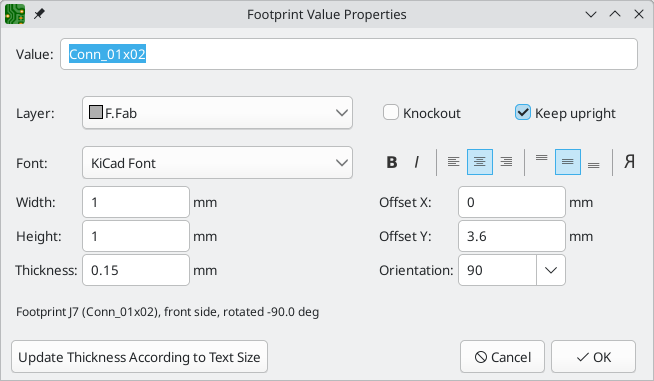Screen dimensions: 654x381
Task: Select vertical center alignment
Action: tap(568, 162)
